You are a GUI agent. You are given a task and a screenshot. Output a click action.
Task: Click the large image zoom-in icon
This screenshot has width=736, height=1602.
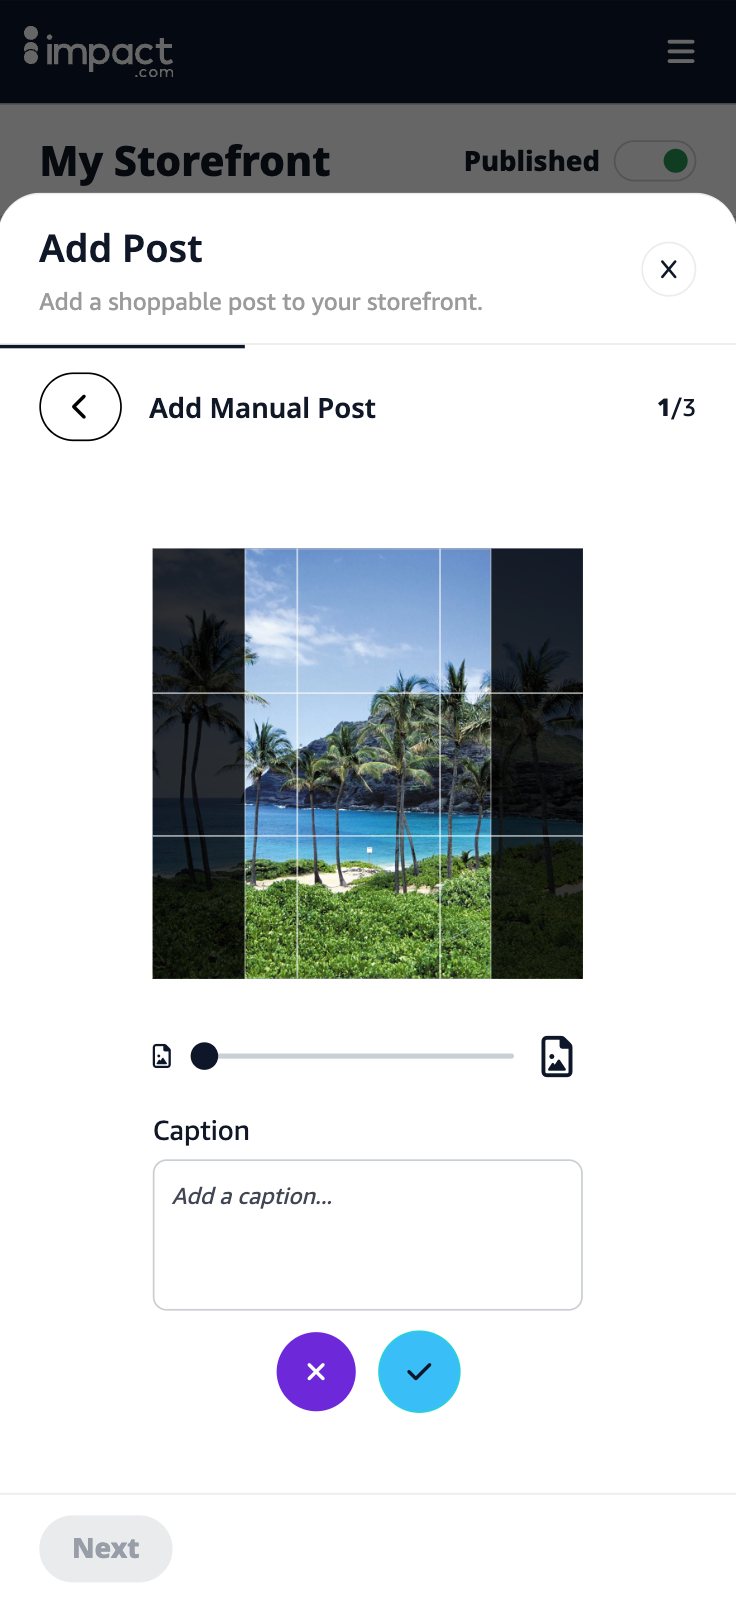click(557, 1056)
